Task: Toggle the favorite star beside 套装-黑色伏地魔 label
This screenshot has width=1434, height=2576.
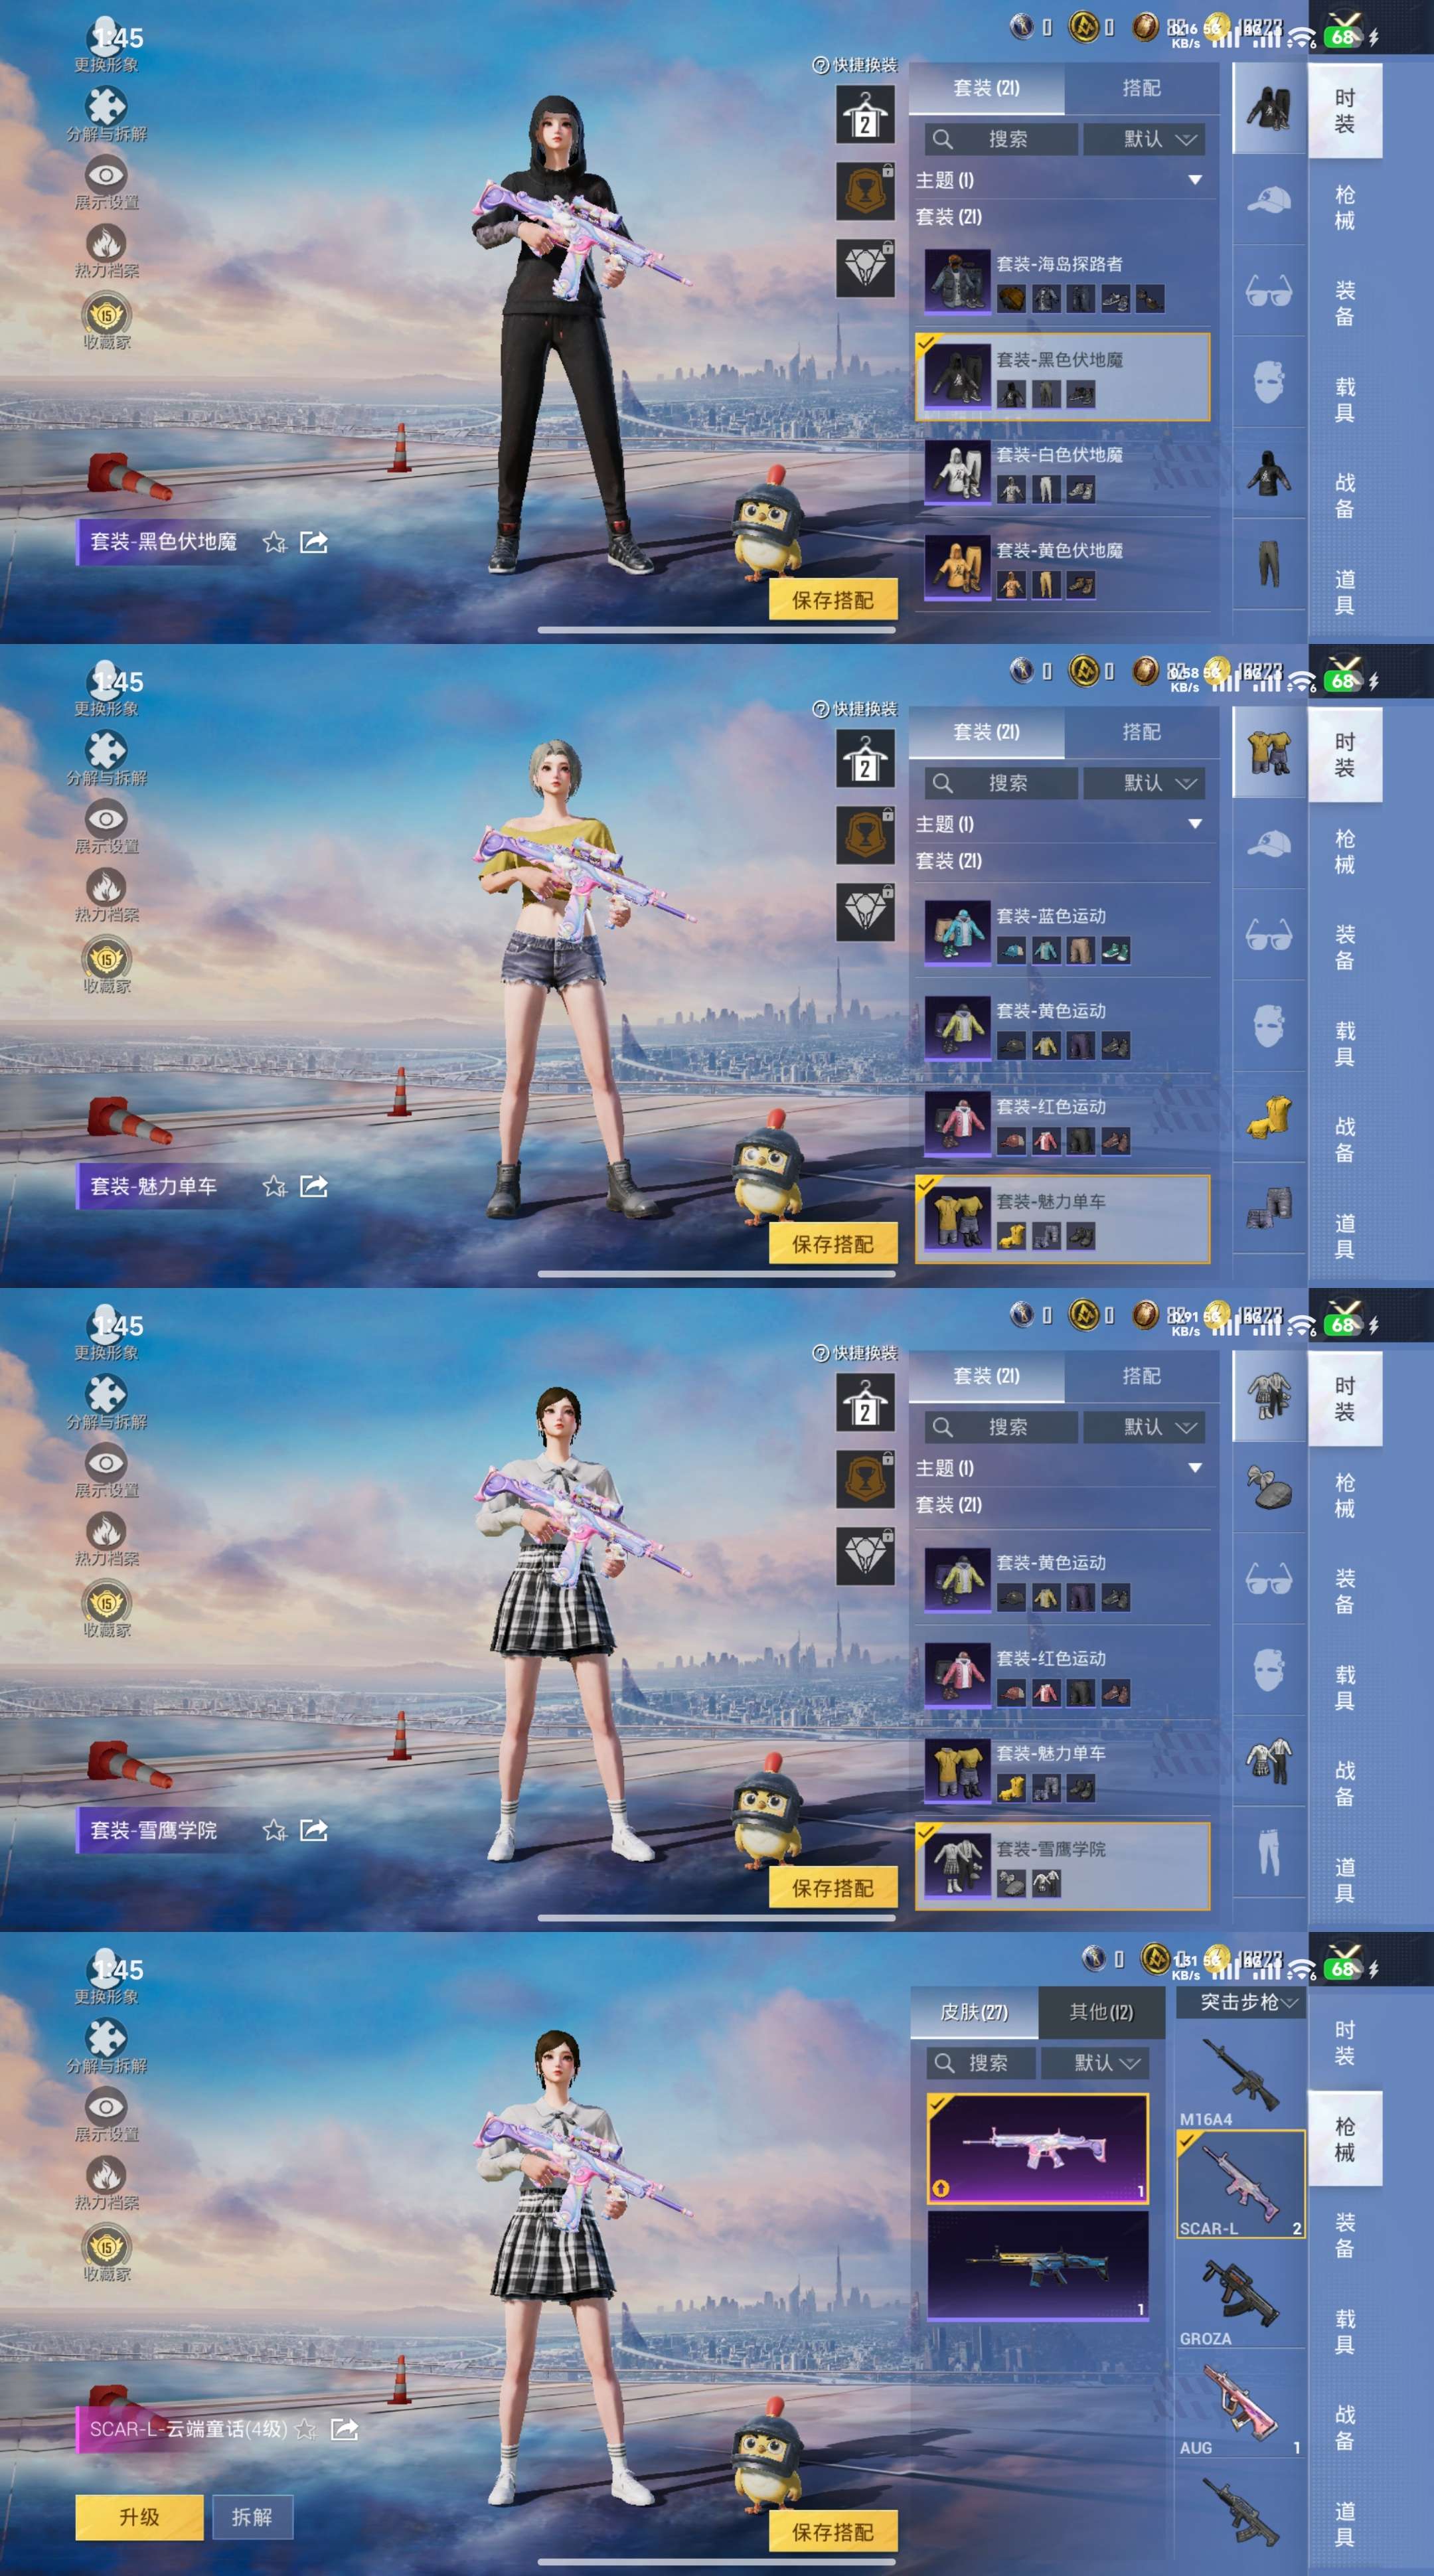Action: 274,542
